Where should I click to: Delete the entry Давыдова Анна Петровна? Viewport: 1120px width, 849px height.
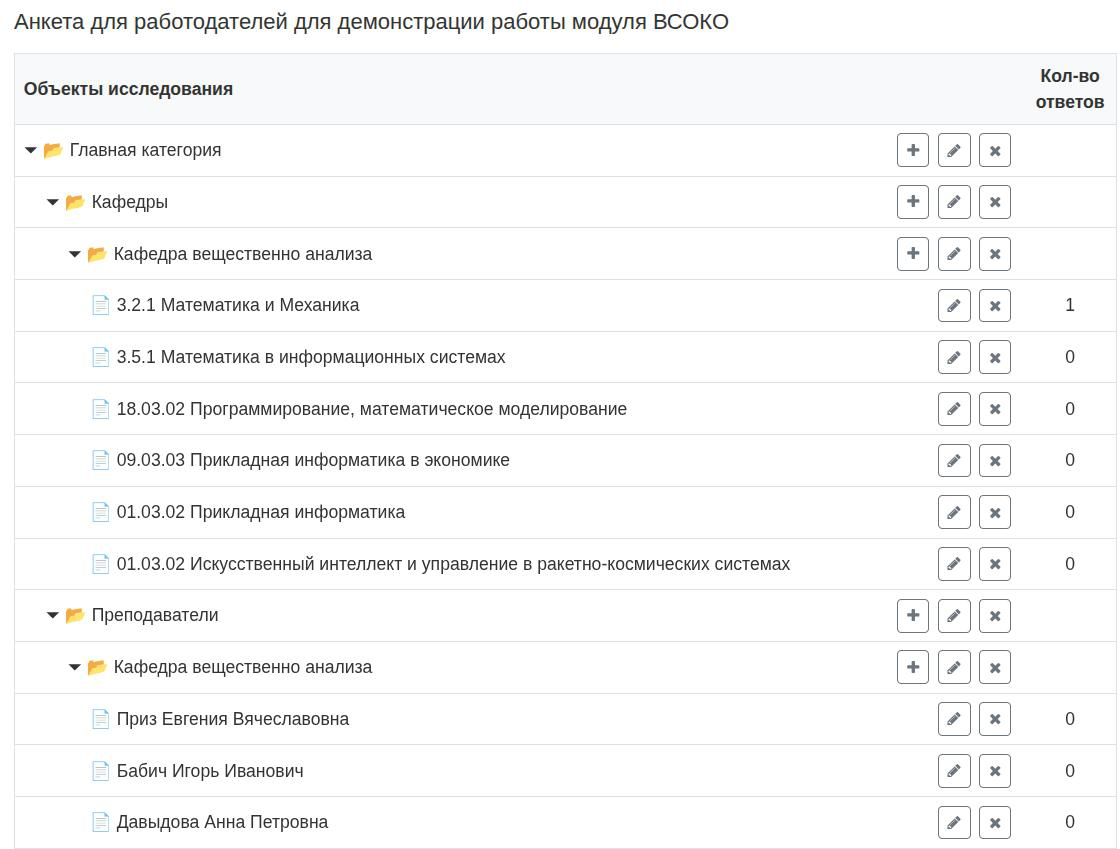point(994,822)
